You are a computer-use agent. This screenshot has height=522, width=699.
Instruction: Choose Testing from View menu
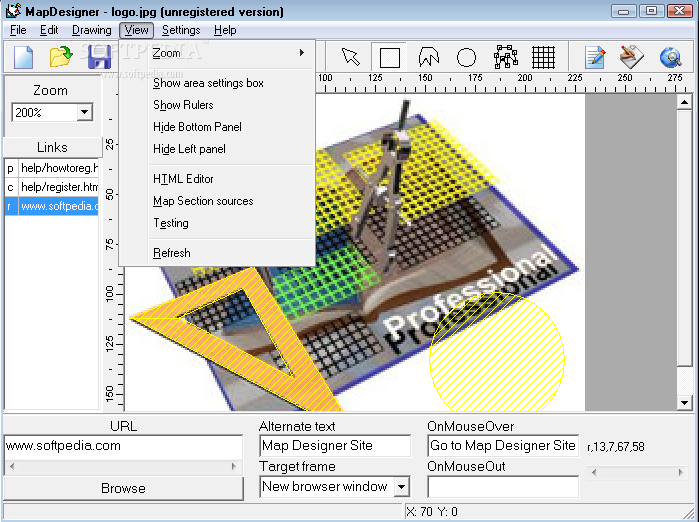point(218,223)
